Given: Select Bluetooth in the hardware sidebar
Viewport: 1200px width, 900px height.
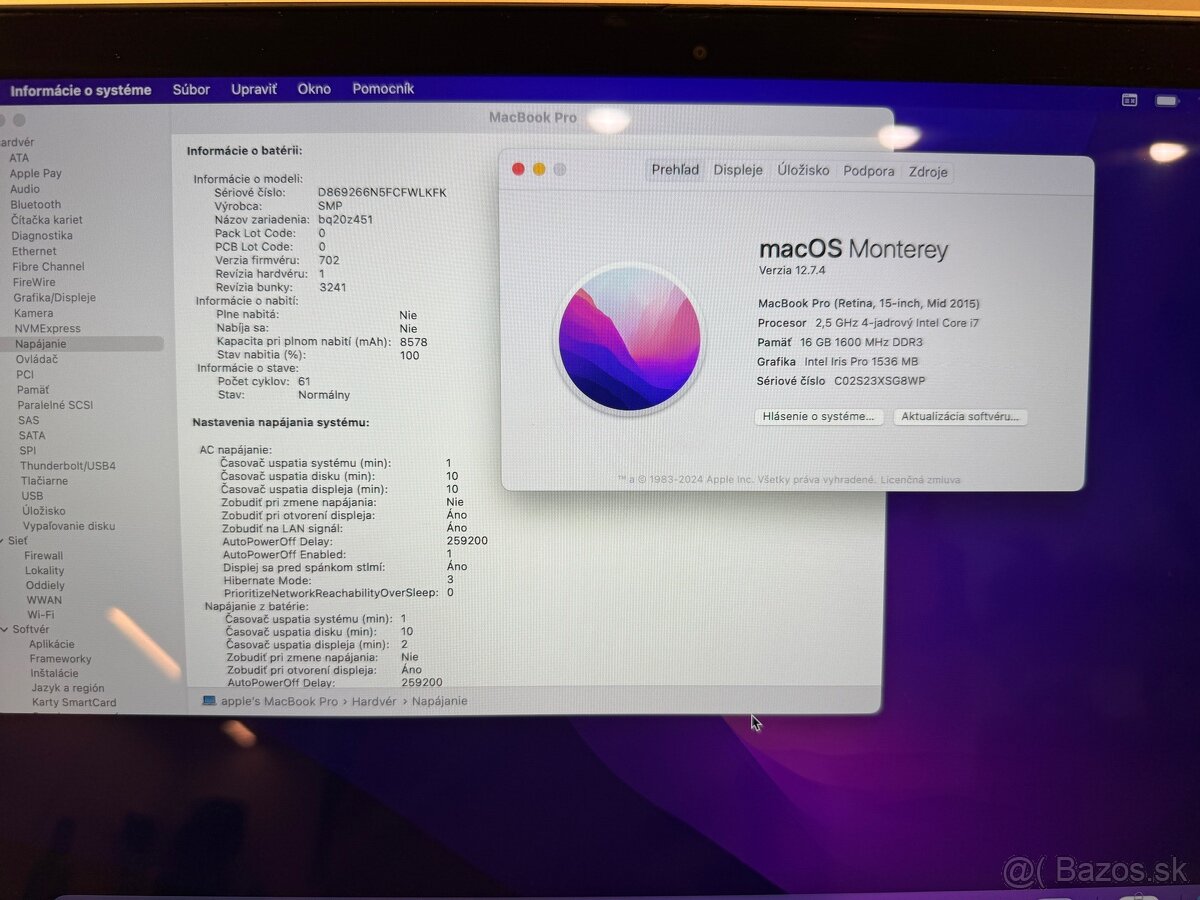Looking at the screenshot, I should coord(35,204).
